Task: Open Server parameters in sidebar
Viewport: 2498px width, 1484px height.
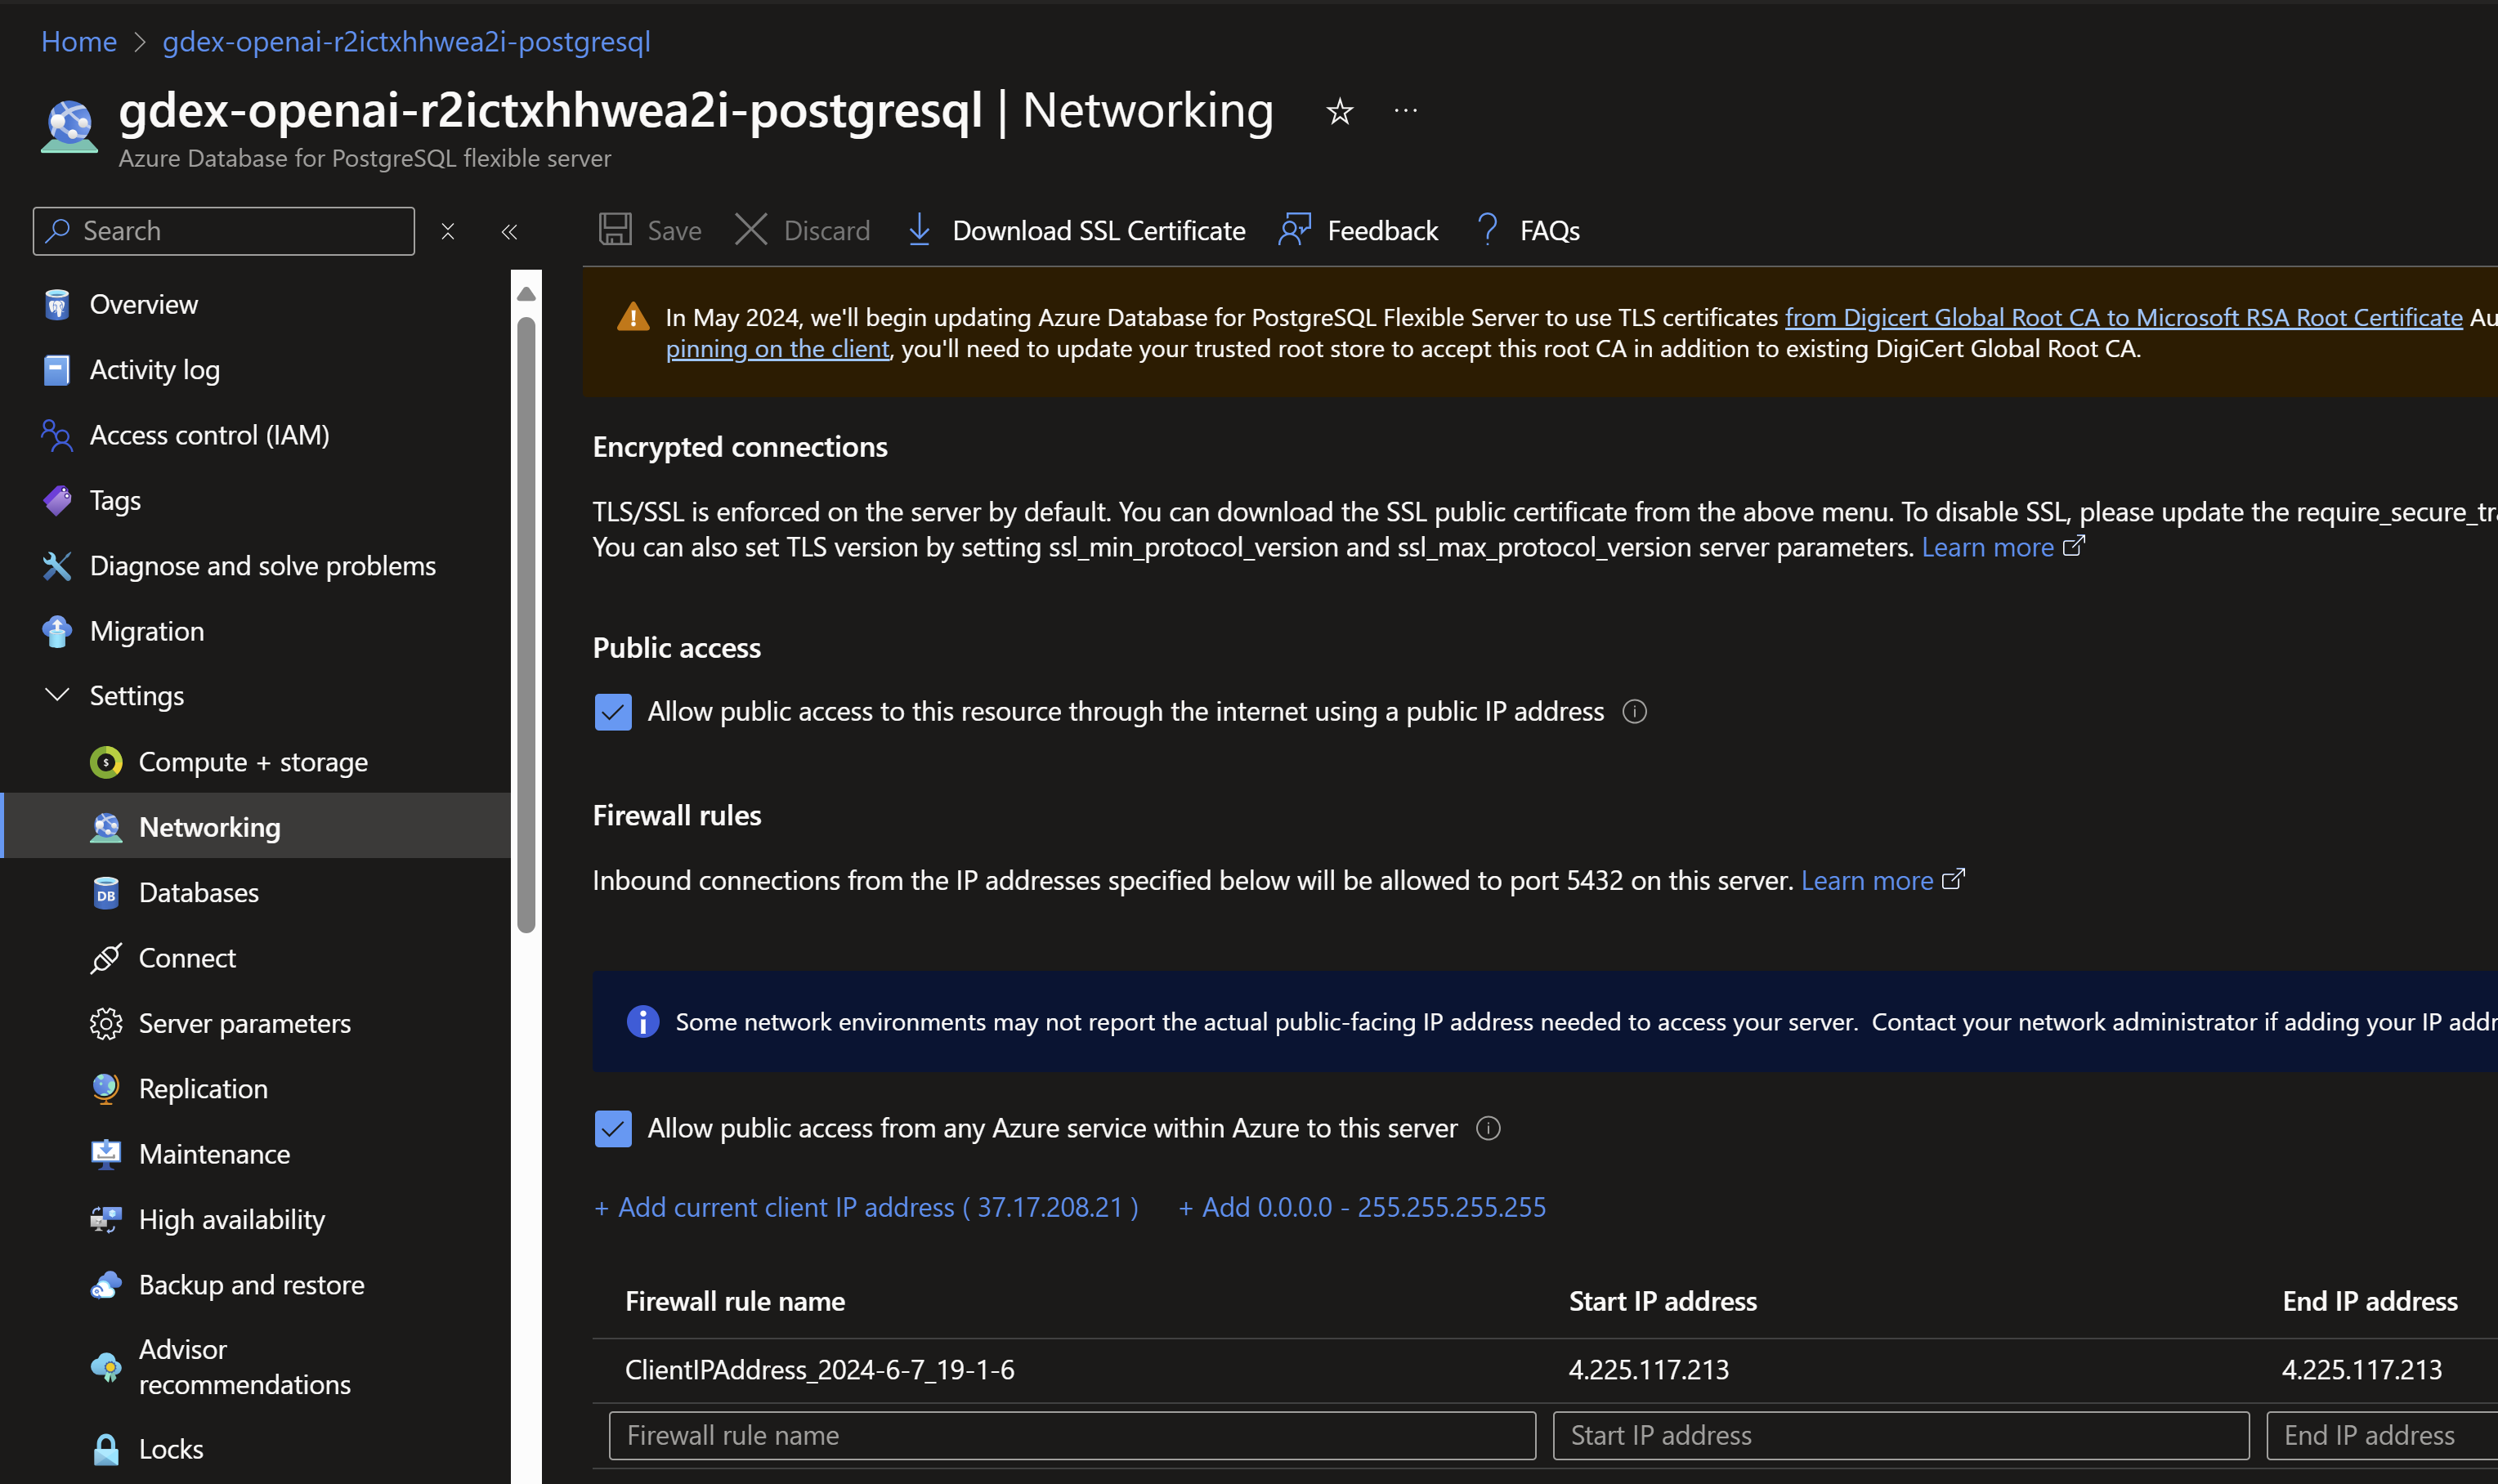Action: pos(244,1023)
